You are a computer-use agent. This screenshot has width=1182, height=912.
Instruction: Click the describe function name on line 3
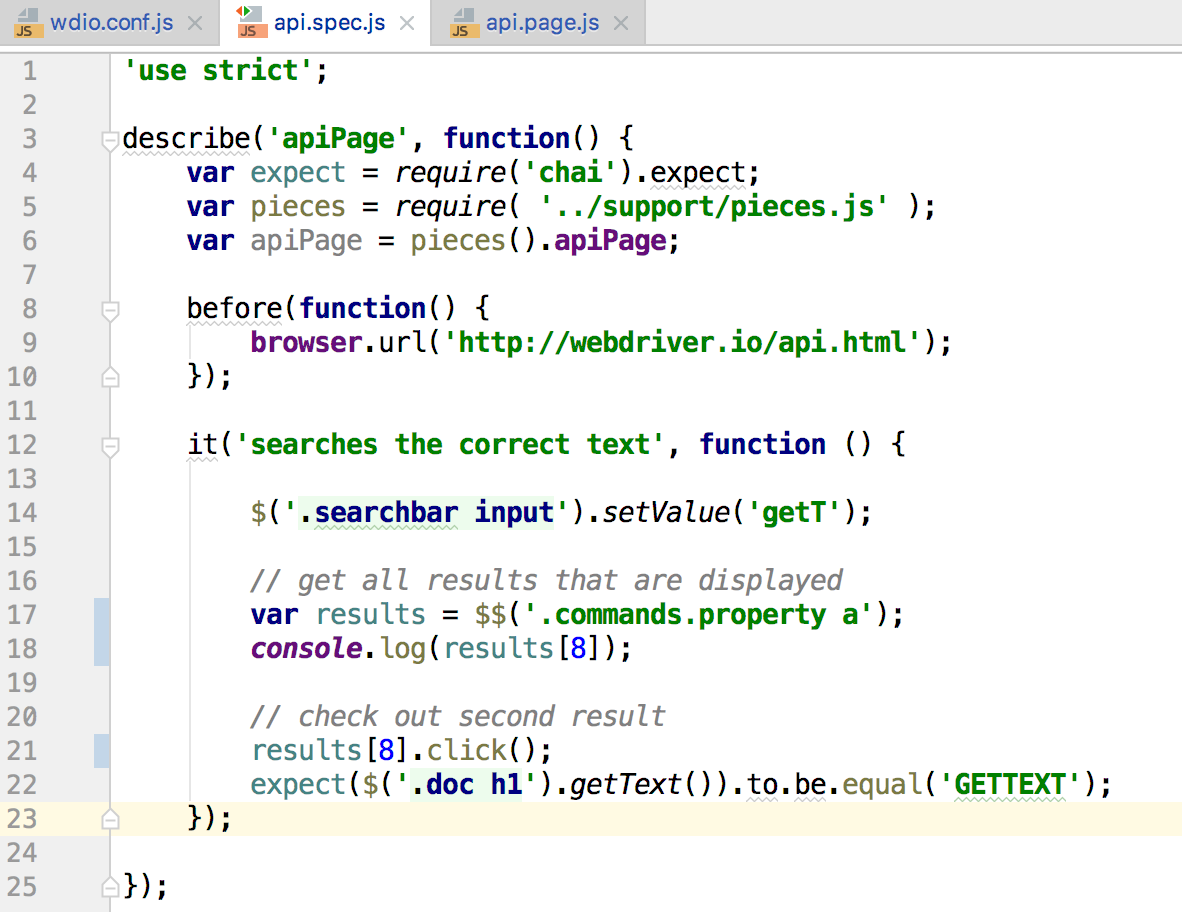(186, 139)
